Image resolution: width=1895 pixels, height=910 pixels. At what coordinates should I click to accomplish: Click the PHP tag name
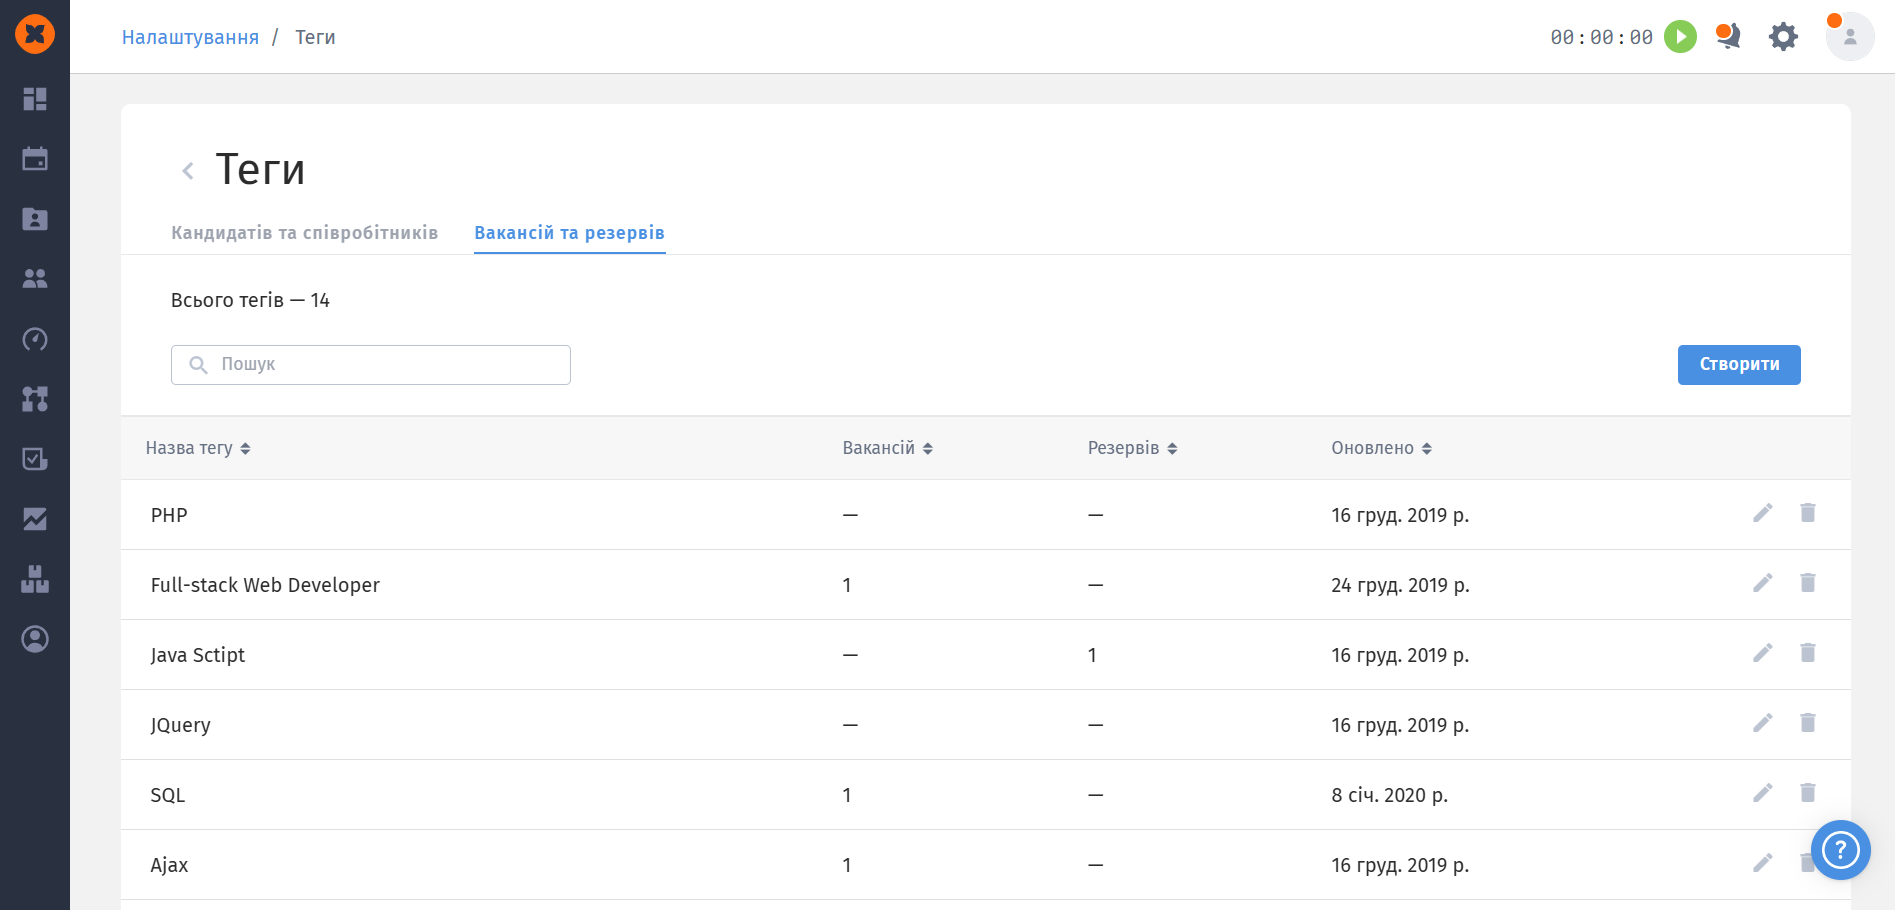(169, 515)
